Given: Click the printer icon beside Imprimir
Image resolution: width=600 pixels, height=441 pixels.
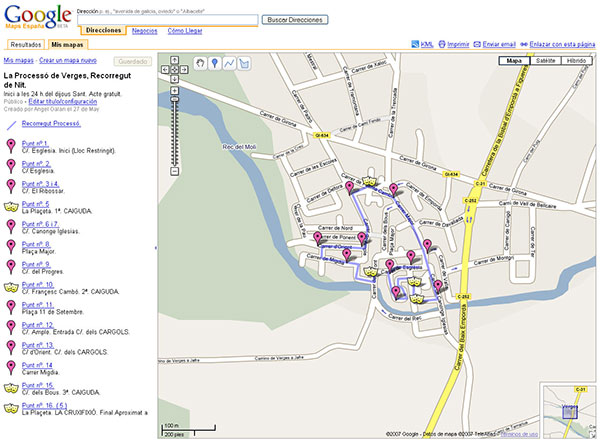Looking at the screenshot, I should coord(442,44).
